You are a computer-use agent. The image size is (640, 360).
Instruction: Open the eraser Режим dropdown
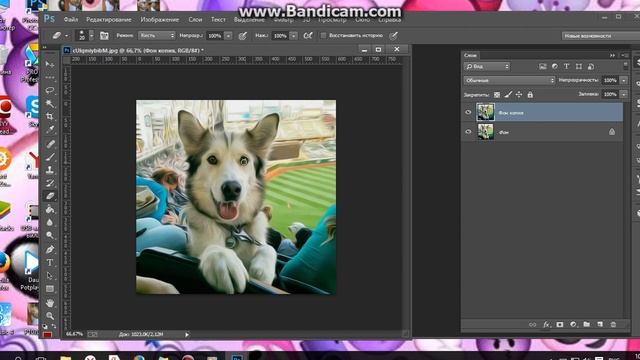tap(156, 36)
